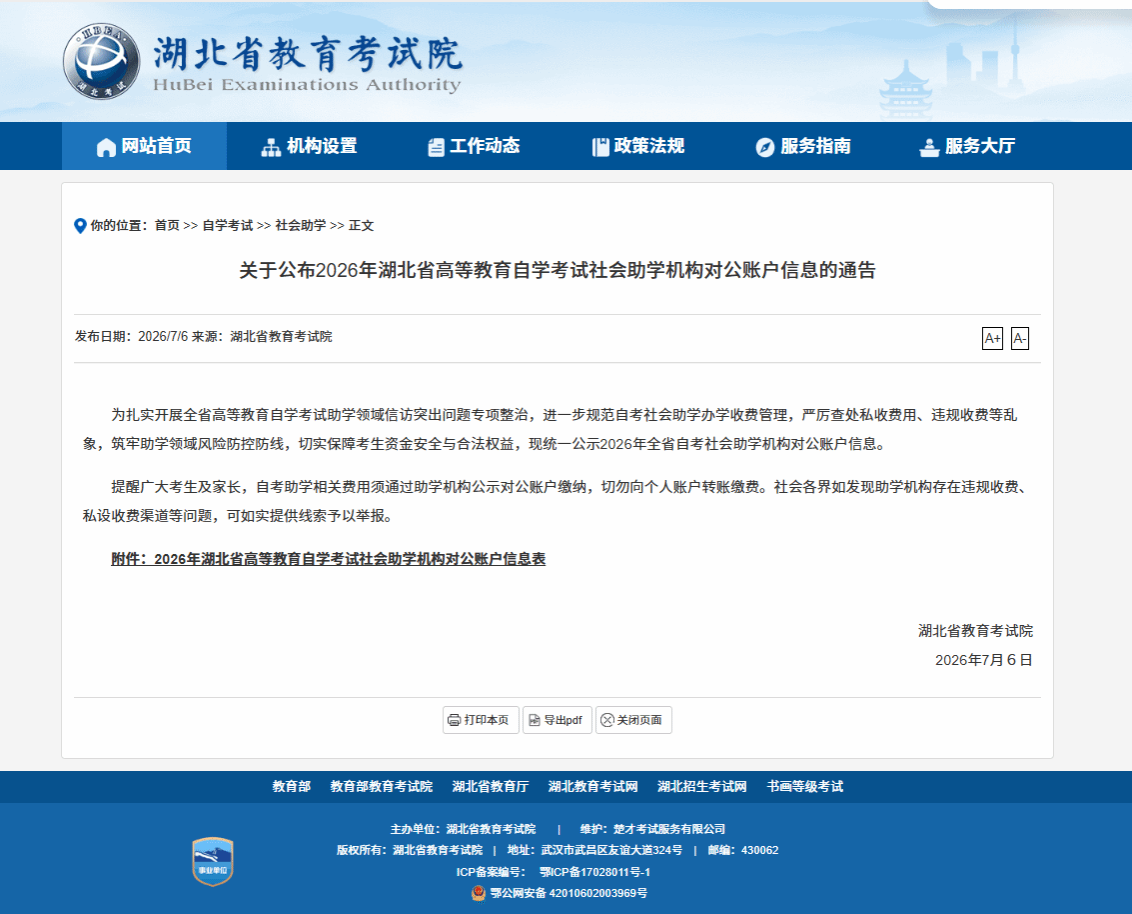
Task: Click the person icon beside 服务大厅
Action: tap(929, 147)
